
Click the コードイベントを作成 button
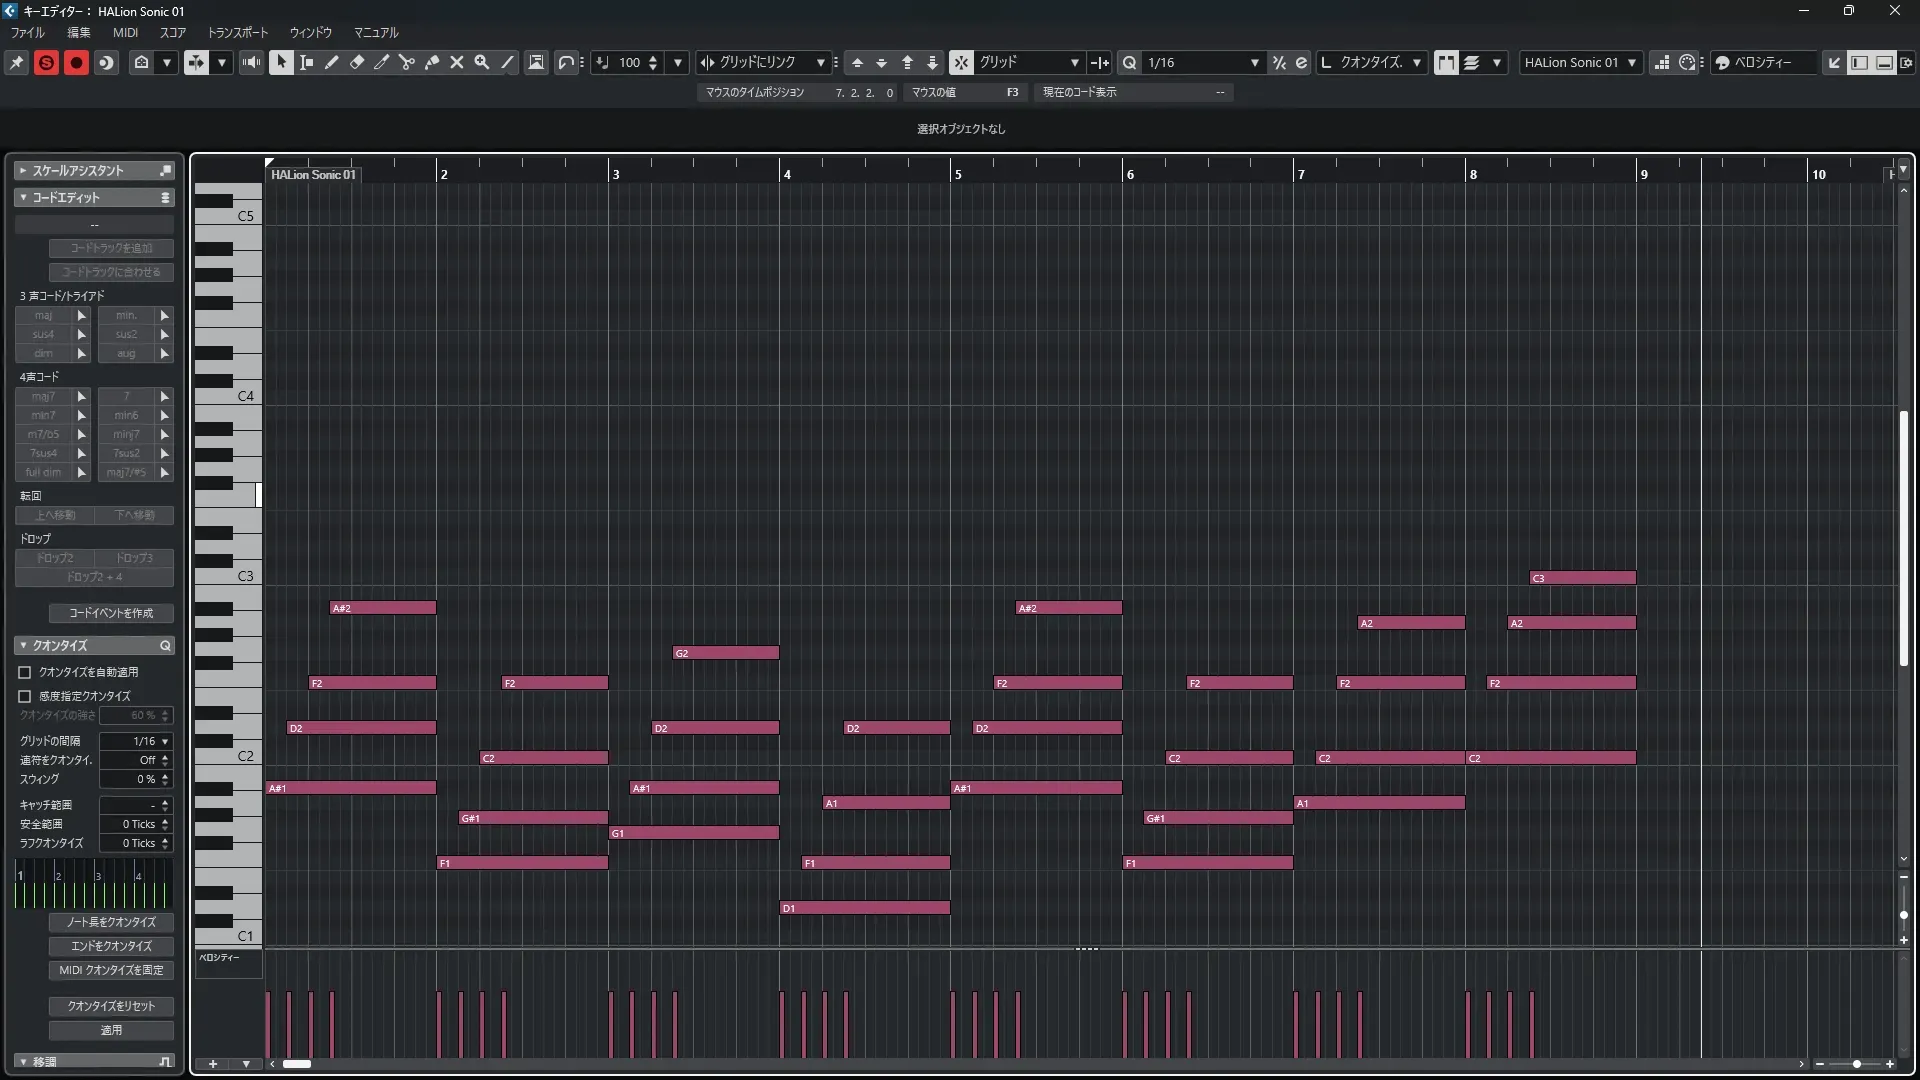click(x=111, y=613)
